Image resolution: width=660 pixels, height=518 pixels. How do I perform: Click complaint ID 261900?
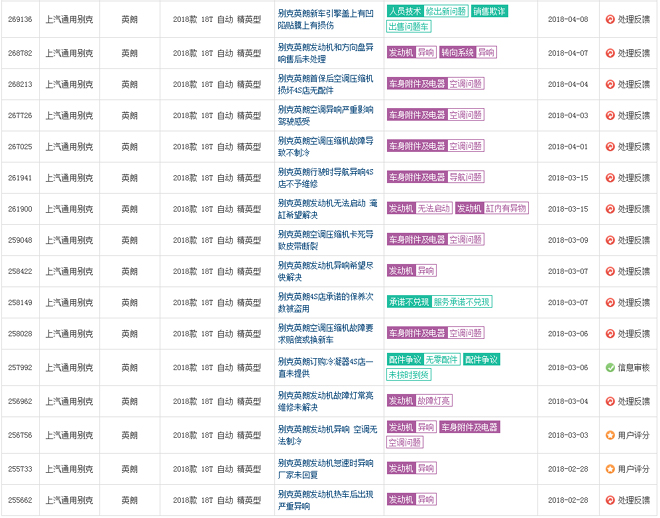(x=20, y=209)
